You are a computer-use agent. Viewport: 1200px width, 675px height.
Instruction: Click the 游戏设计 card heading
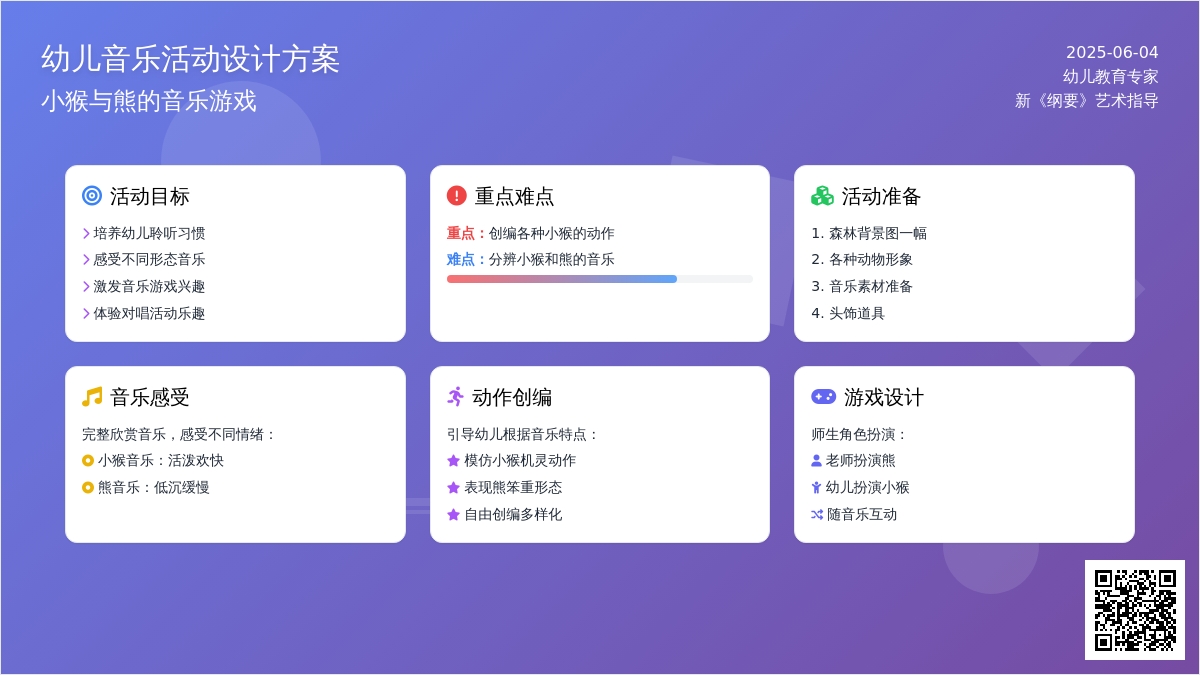click(x=884, y=397)
